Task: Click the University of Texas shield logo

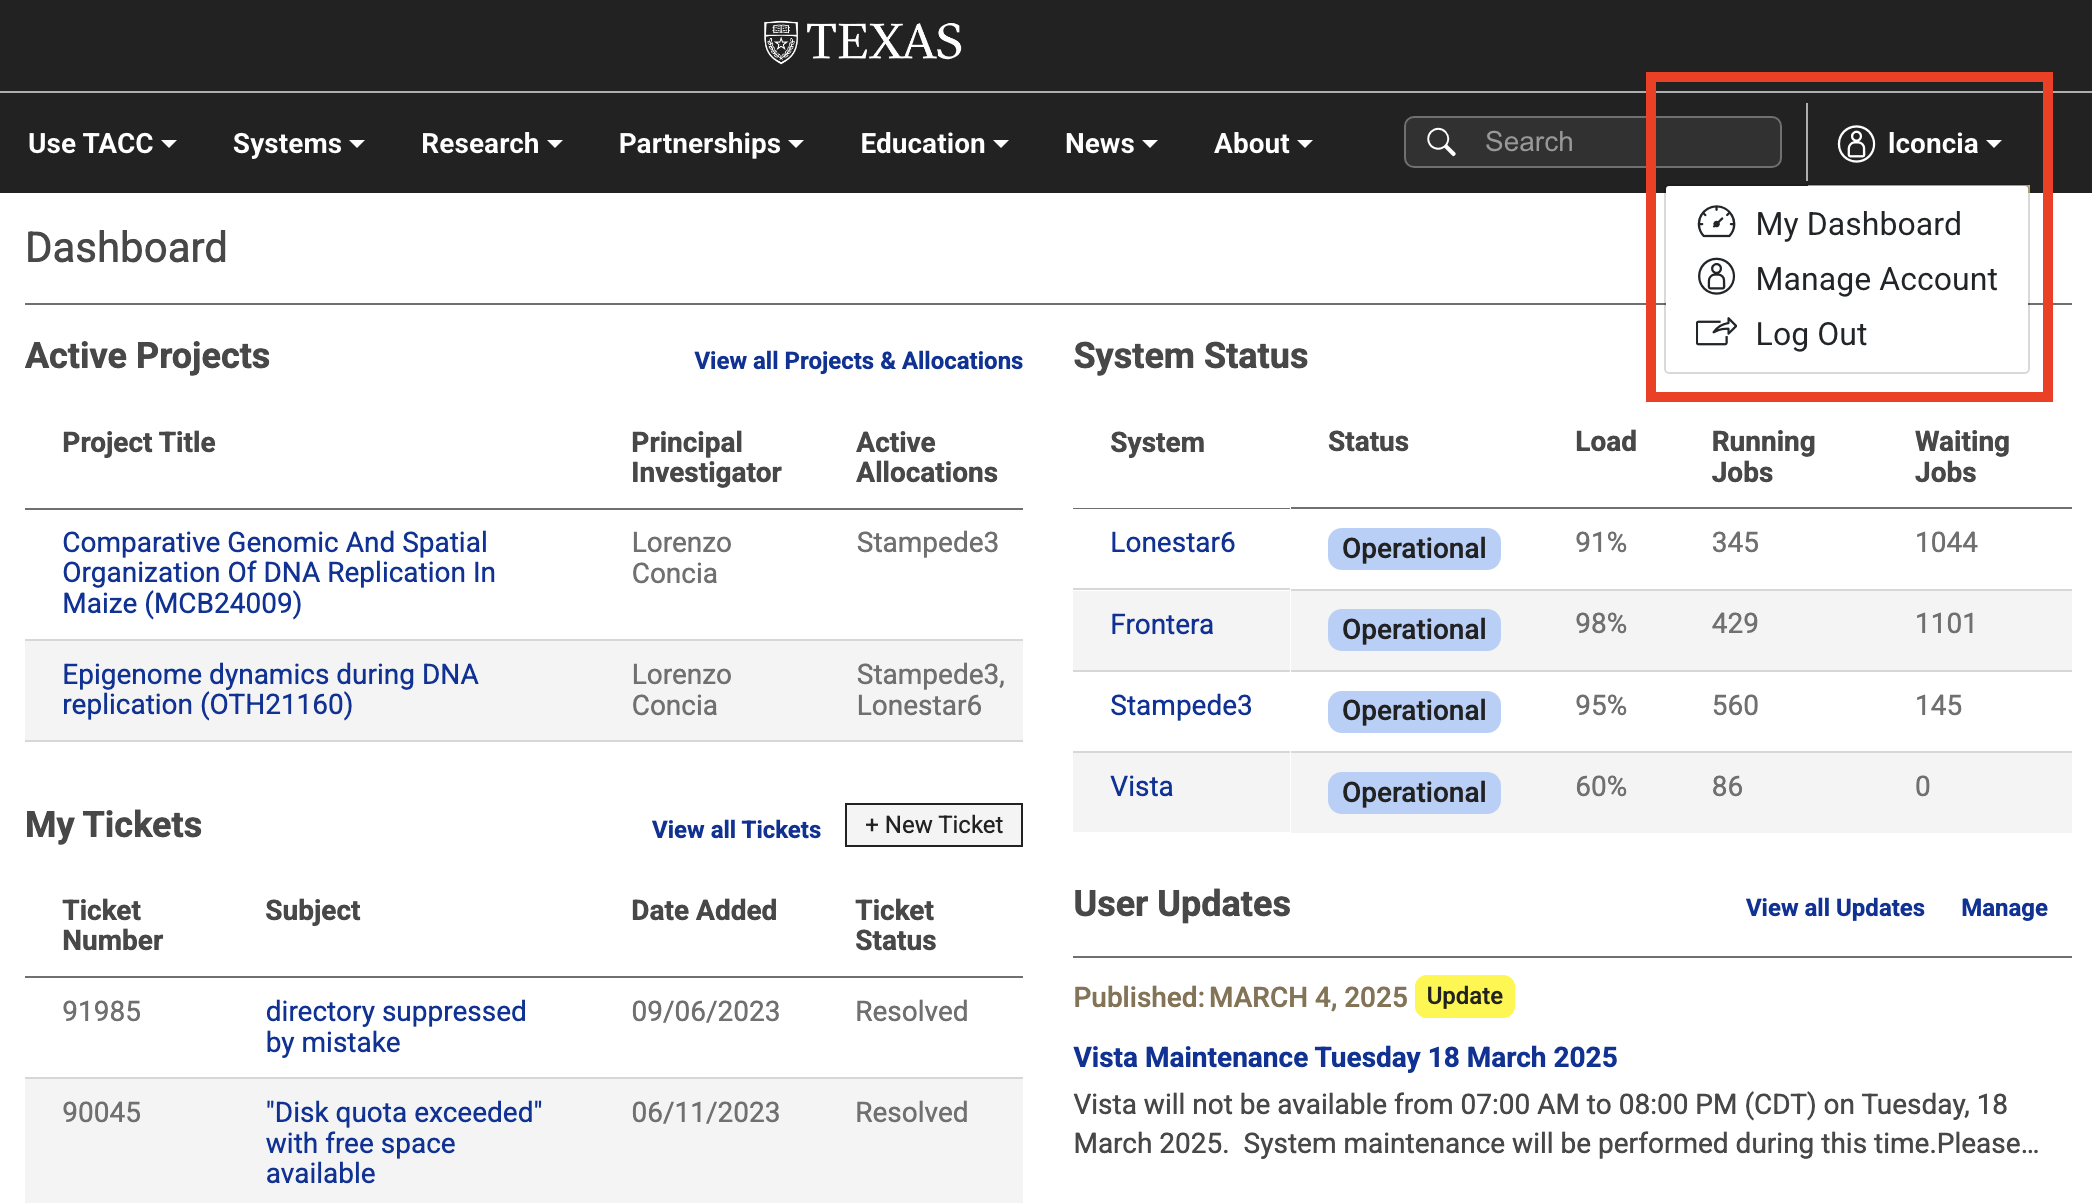Action: point(781,42)
